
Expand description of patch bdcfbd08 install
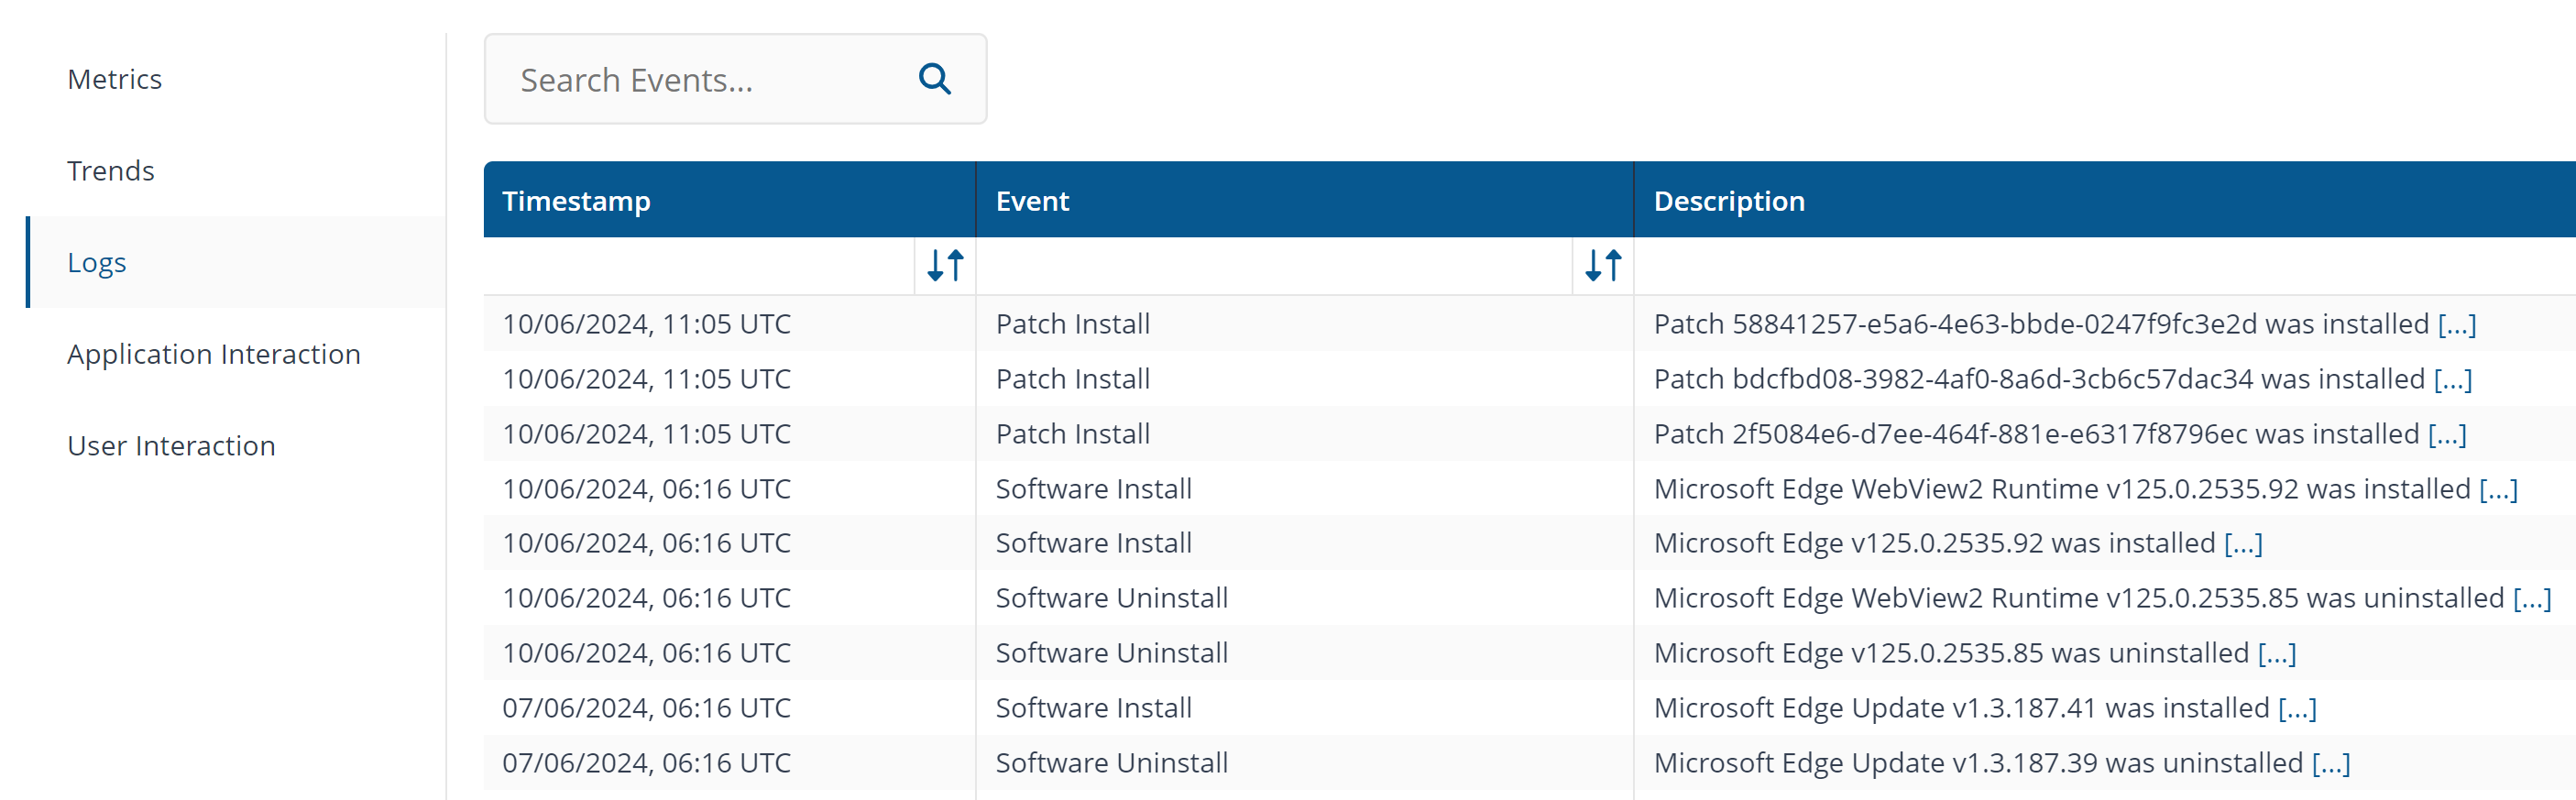coord(2452,380)
